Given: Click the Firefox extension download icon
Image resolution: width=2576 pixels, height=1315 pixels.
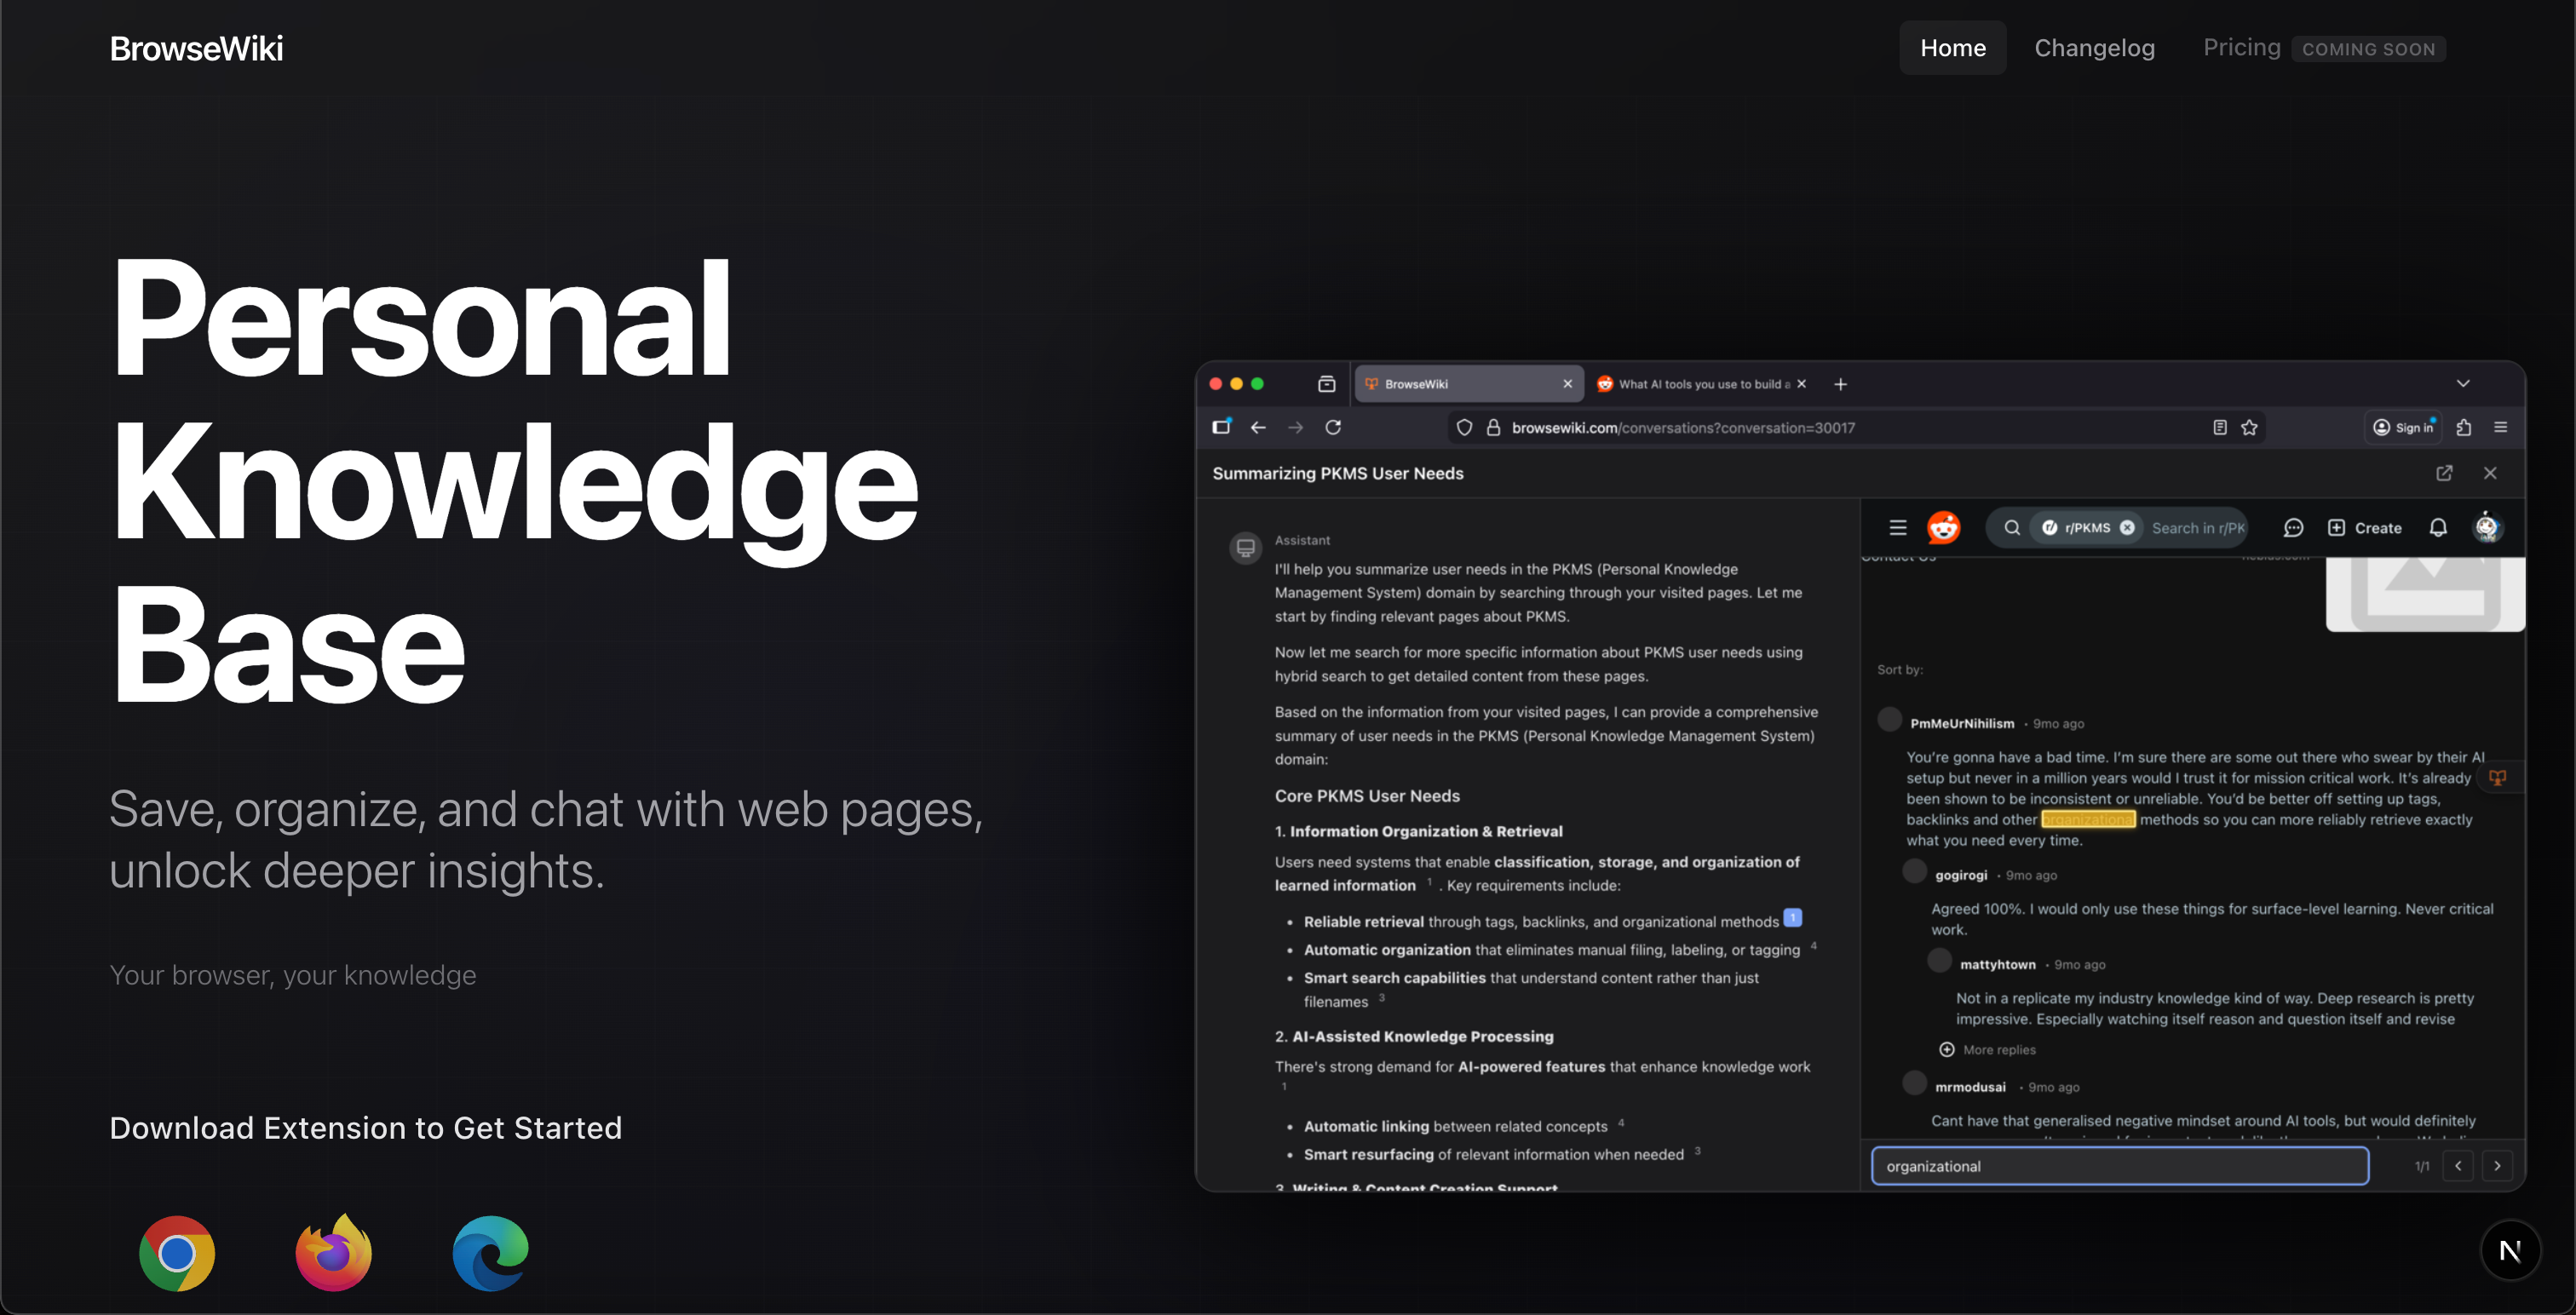Looking at the screenshot, I should (334, 1252).
